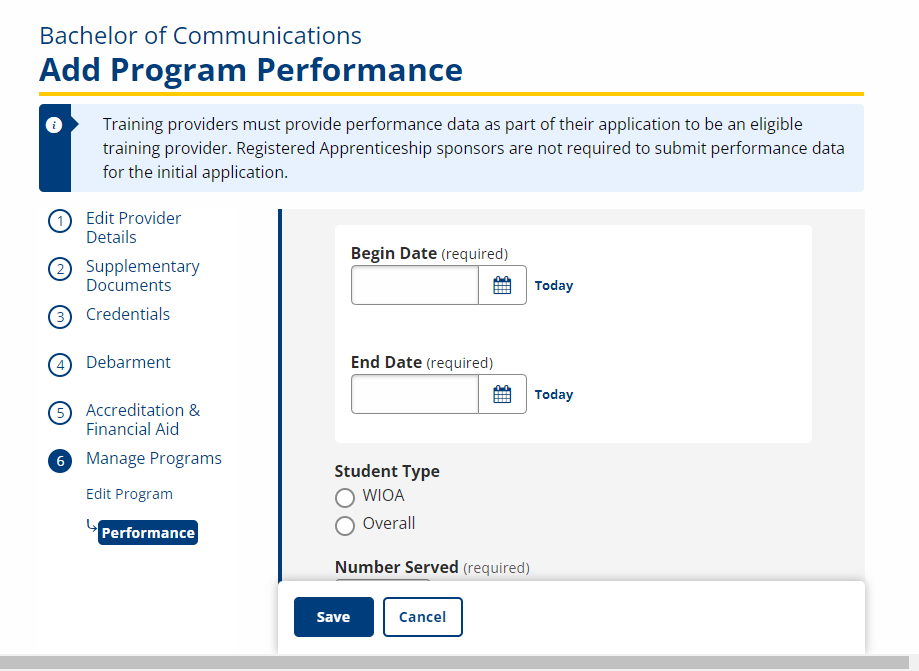The image size is (919, 671).
Task: Open Supplementary Documents step
Action: point(142,276)
